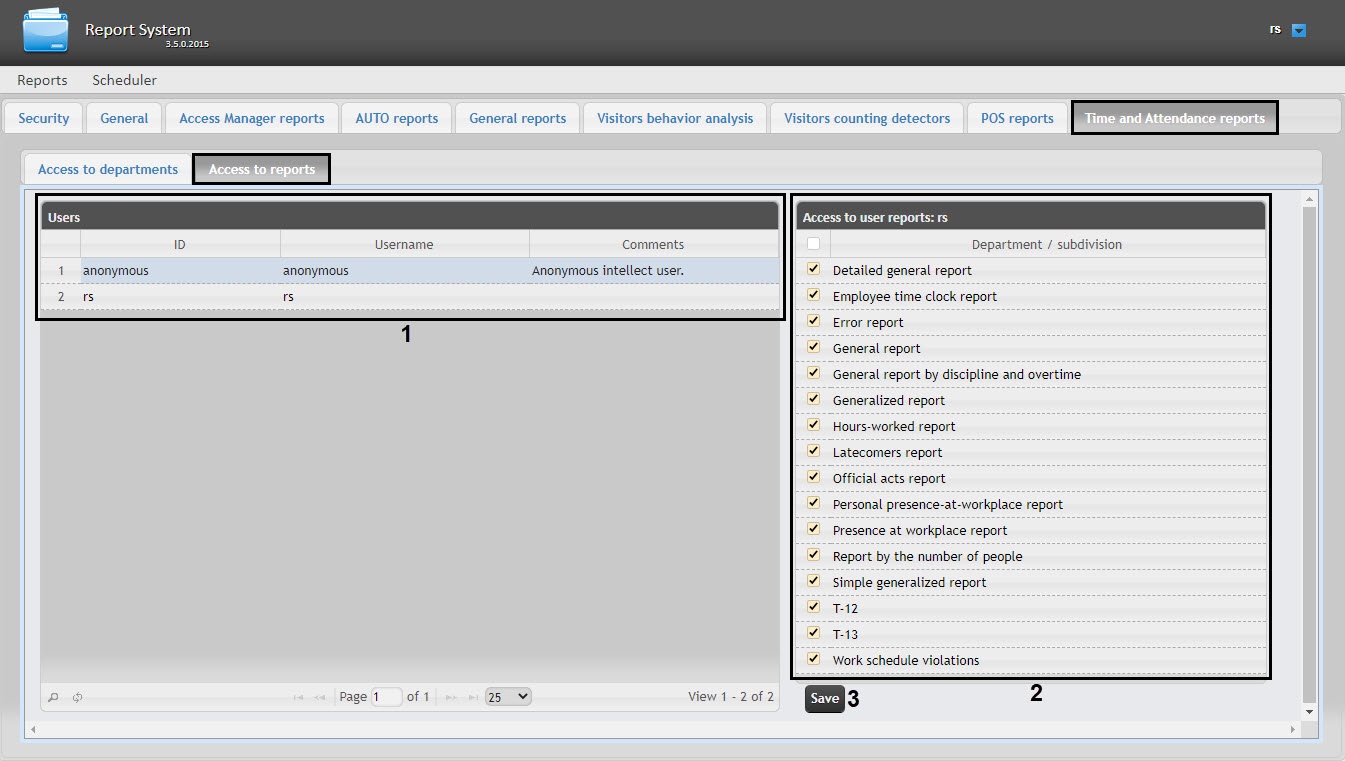This screenshot has height=761, width=1345.
Task: Uncheck Employee time clock report
Action: (x=813, y=295)
